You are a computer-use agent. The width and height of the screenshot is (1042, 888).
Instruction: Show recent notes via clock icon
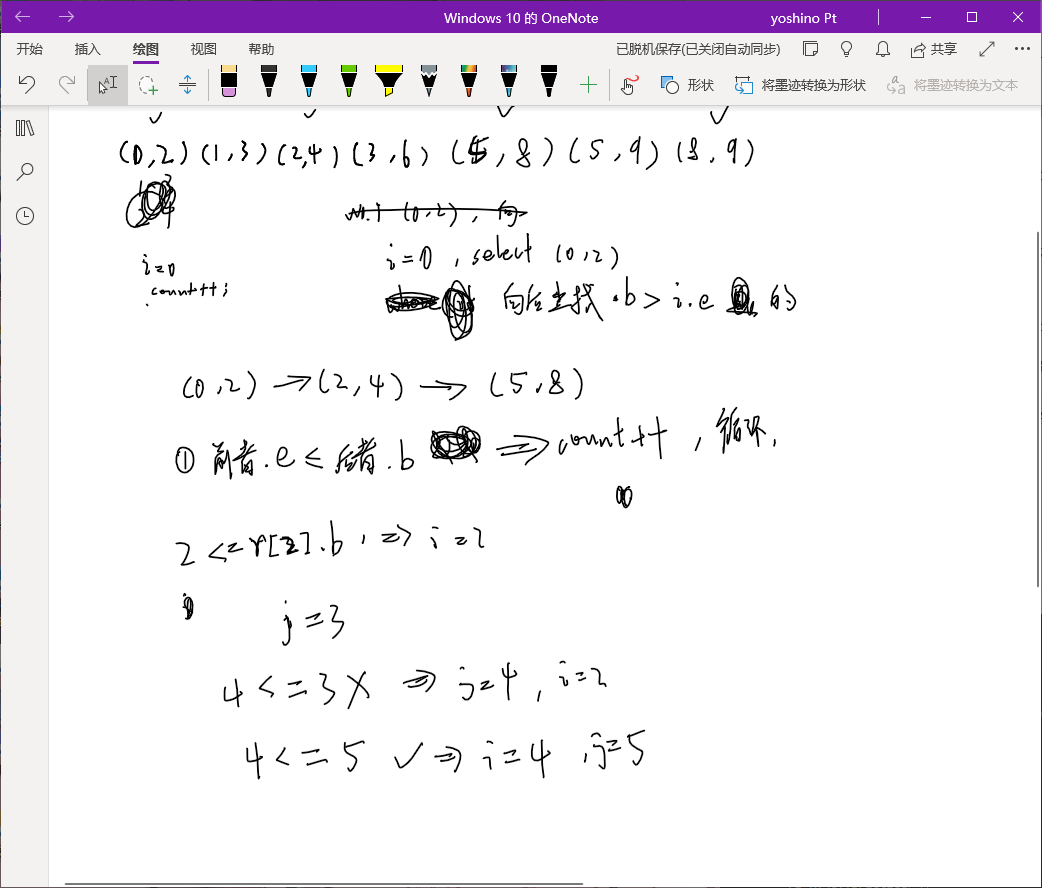[x=25, y=215]
